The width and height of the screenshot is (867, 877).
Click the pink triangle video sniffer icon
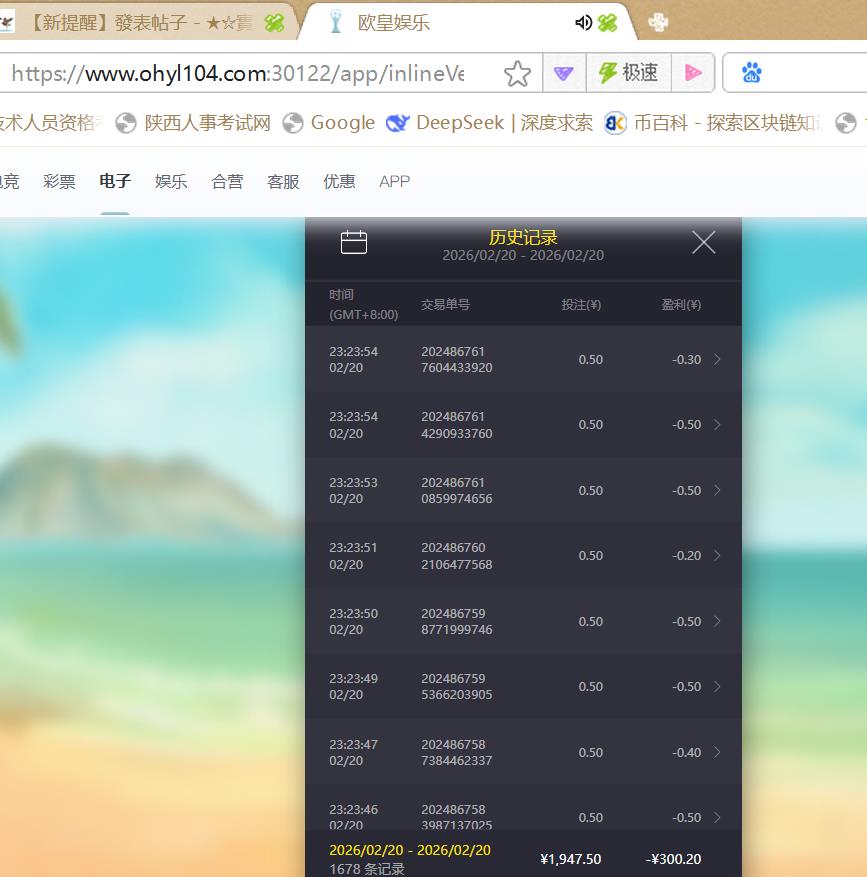[x=694, y=72]
